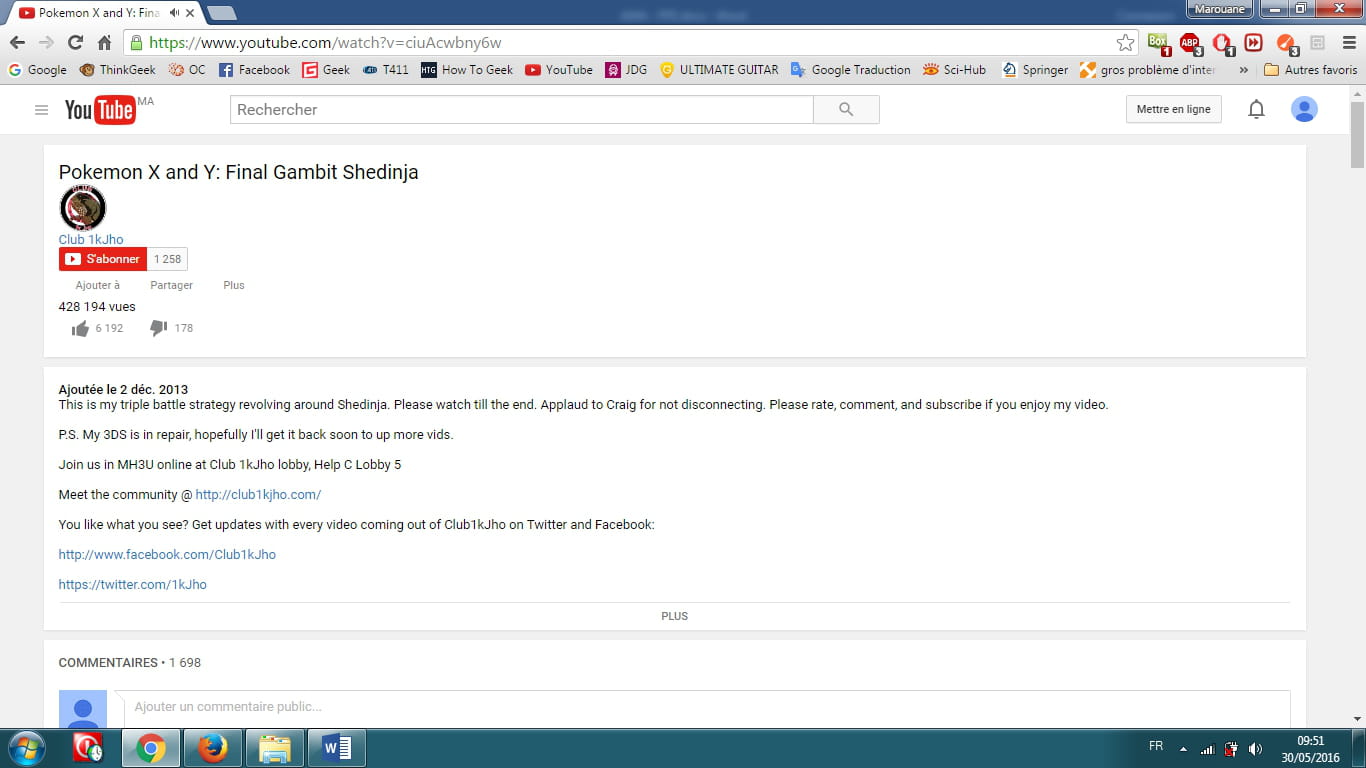
Task: Subscribe with the S'abonner button
Action: coord(103,259)
